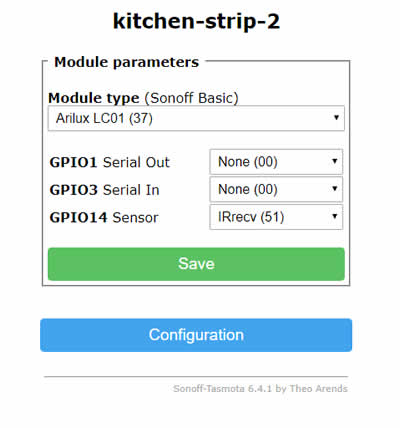Go back to the Configuration menu

coord(196,335)
